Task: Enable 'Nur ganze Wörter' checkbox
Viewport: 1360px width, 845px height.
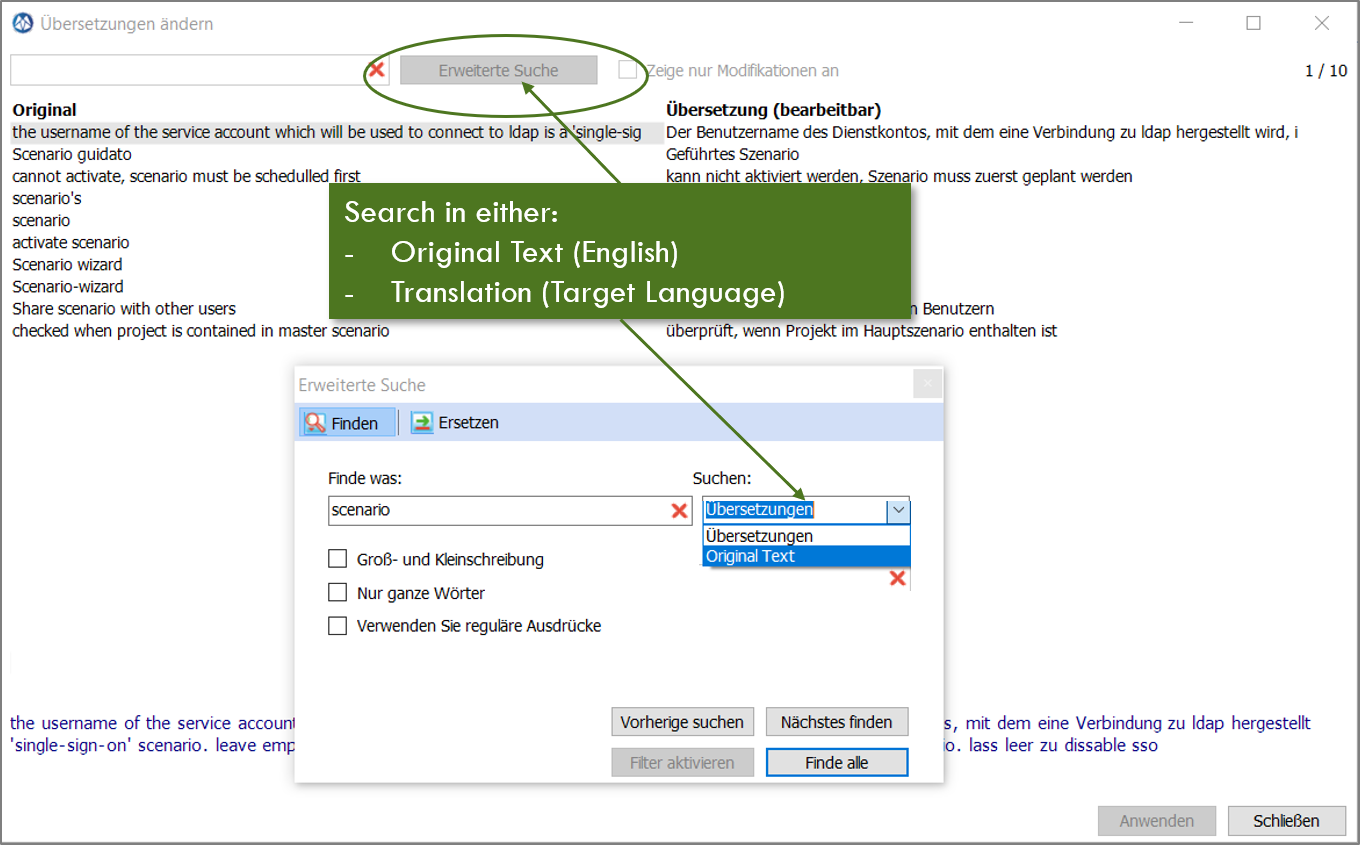Action: 338,593
